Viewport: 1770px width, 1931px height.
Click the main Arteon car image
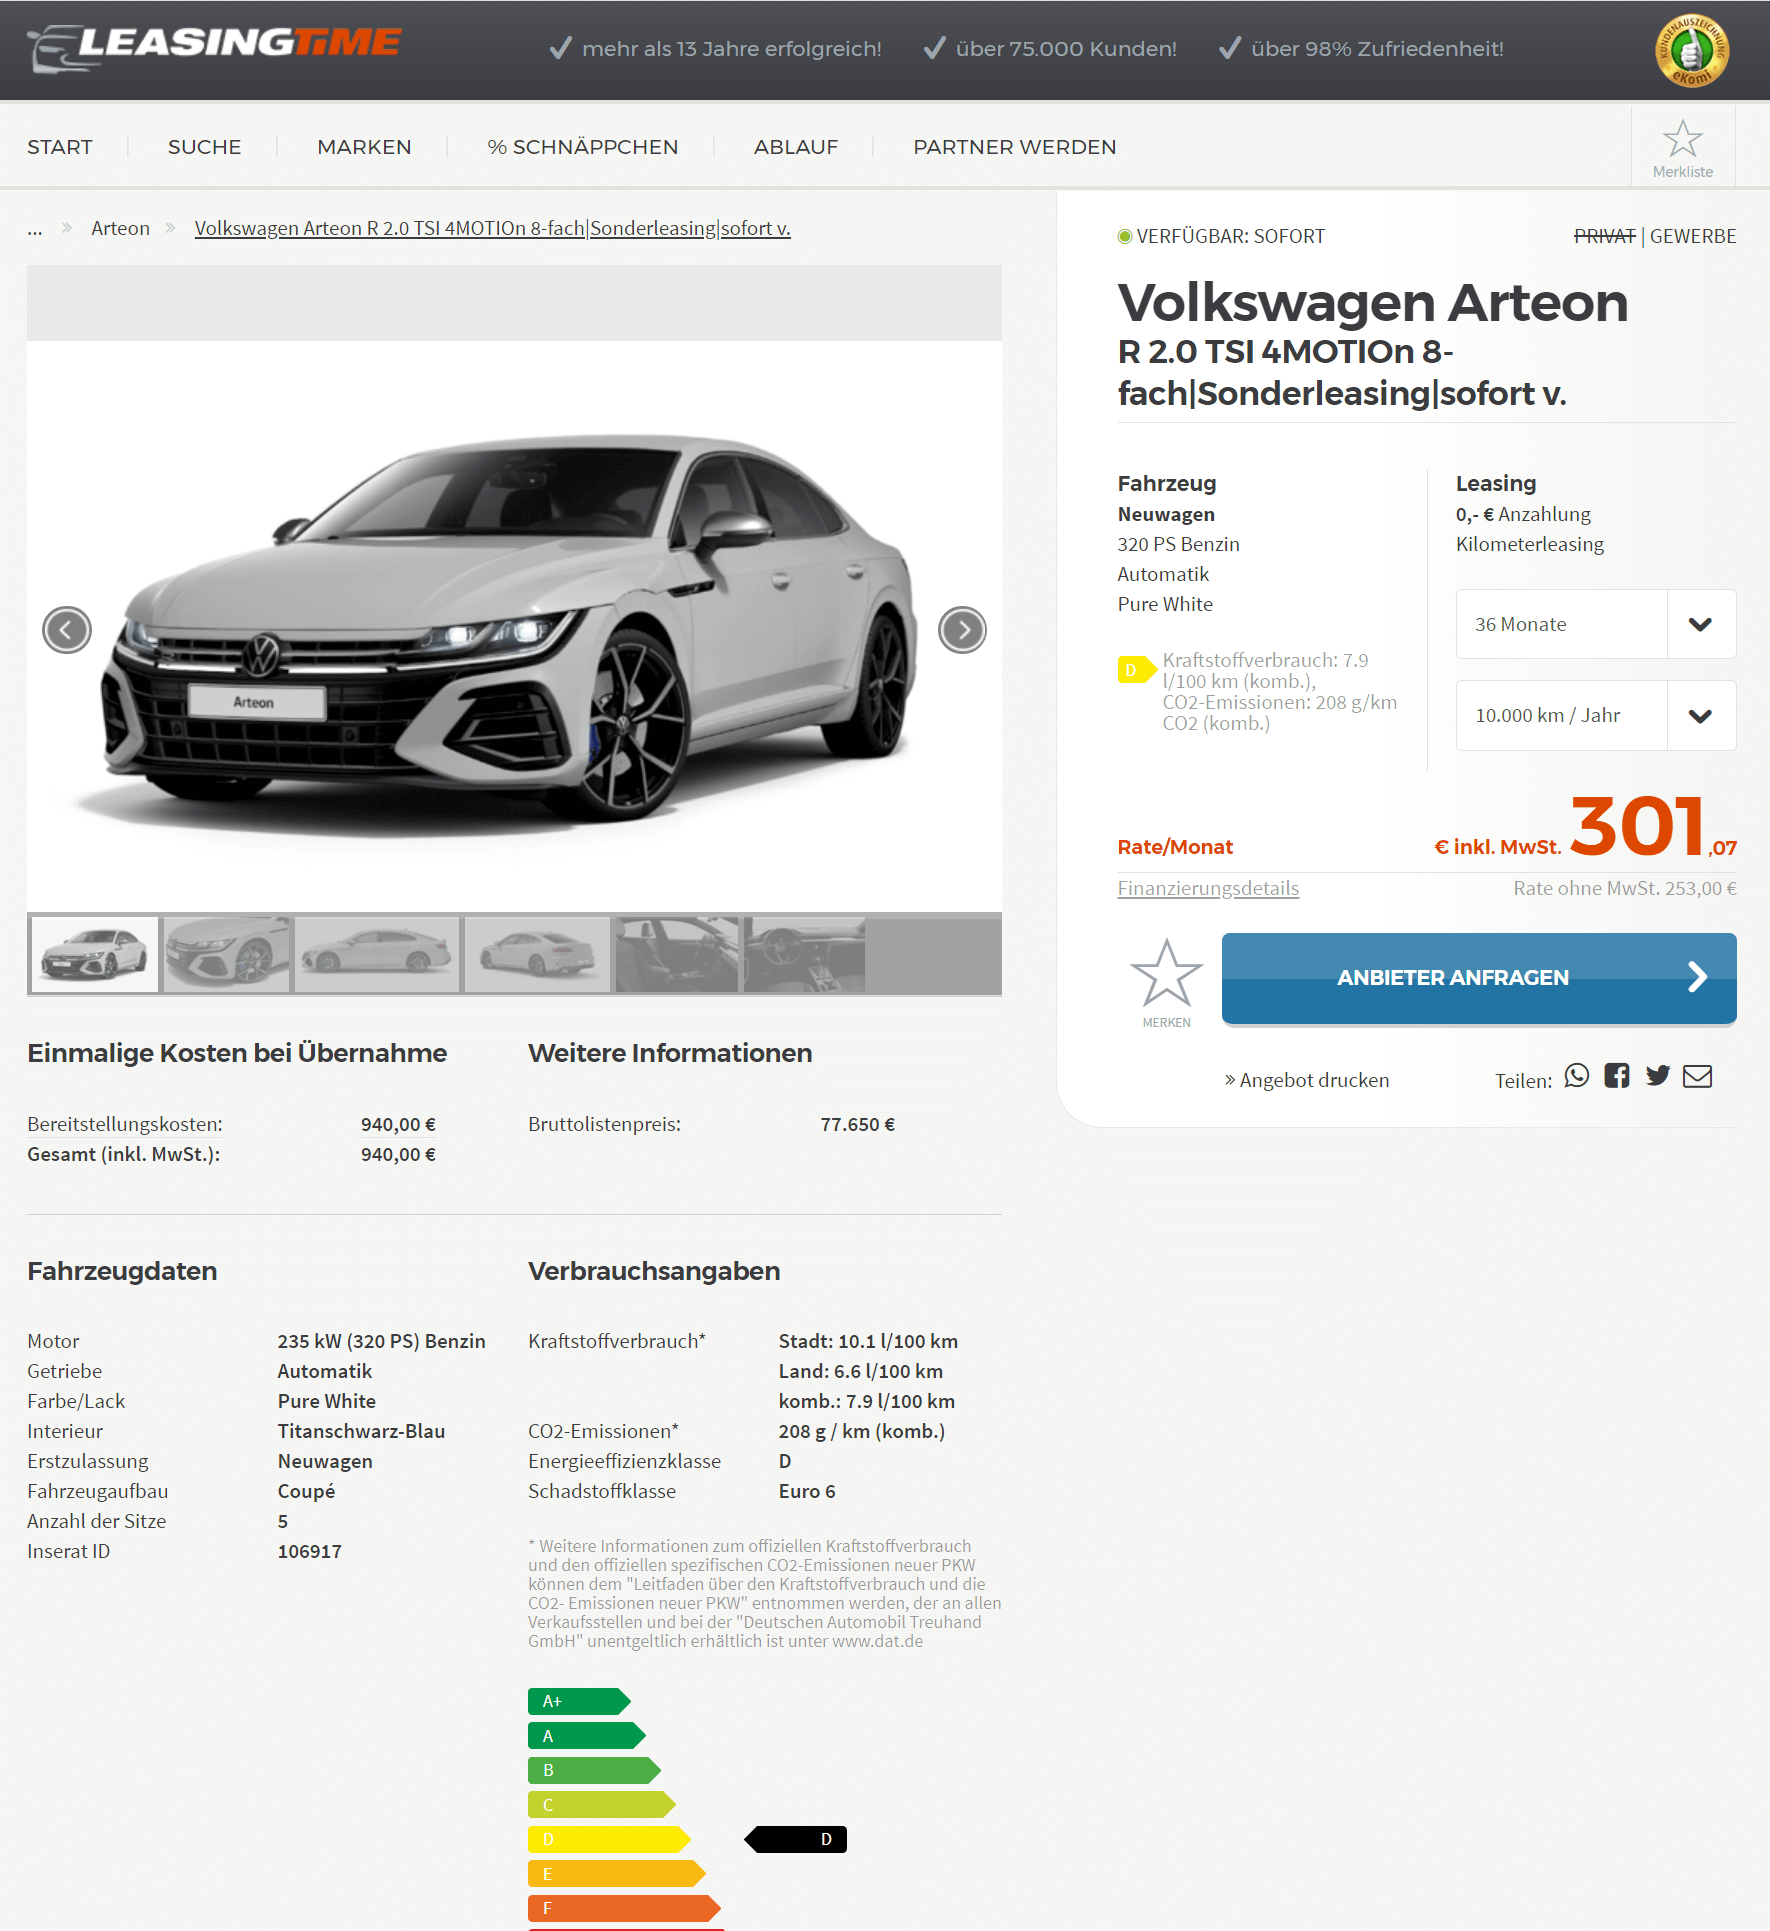tap(514, 626)
